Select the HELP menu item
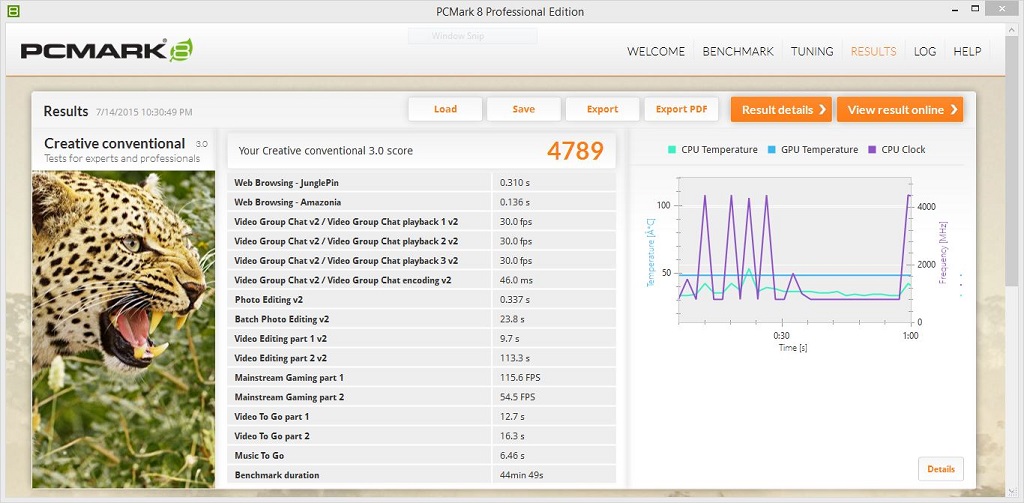 tap(967, 51)
